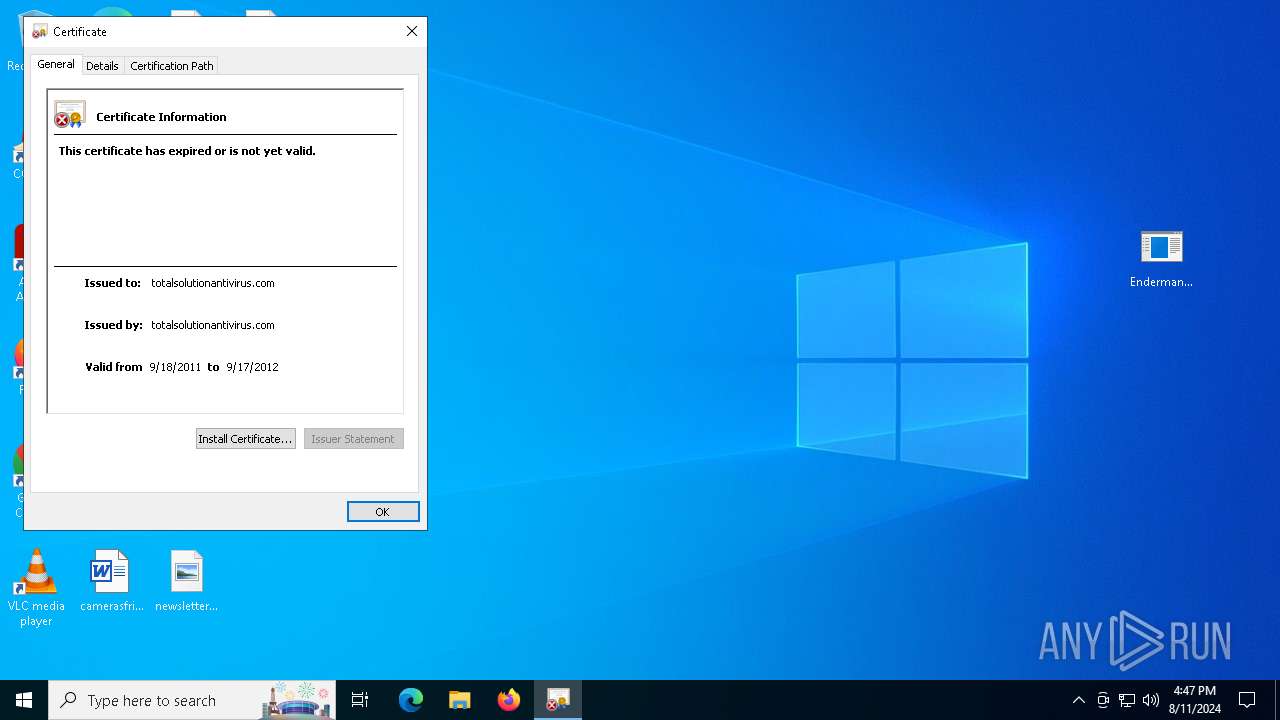Open the Windows Start menu
Viewport: 1280px width, 720px height.
(24, 700)
